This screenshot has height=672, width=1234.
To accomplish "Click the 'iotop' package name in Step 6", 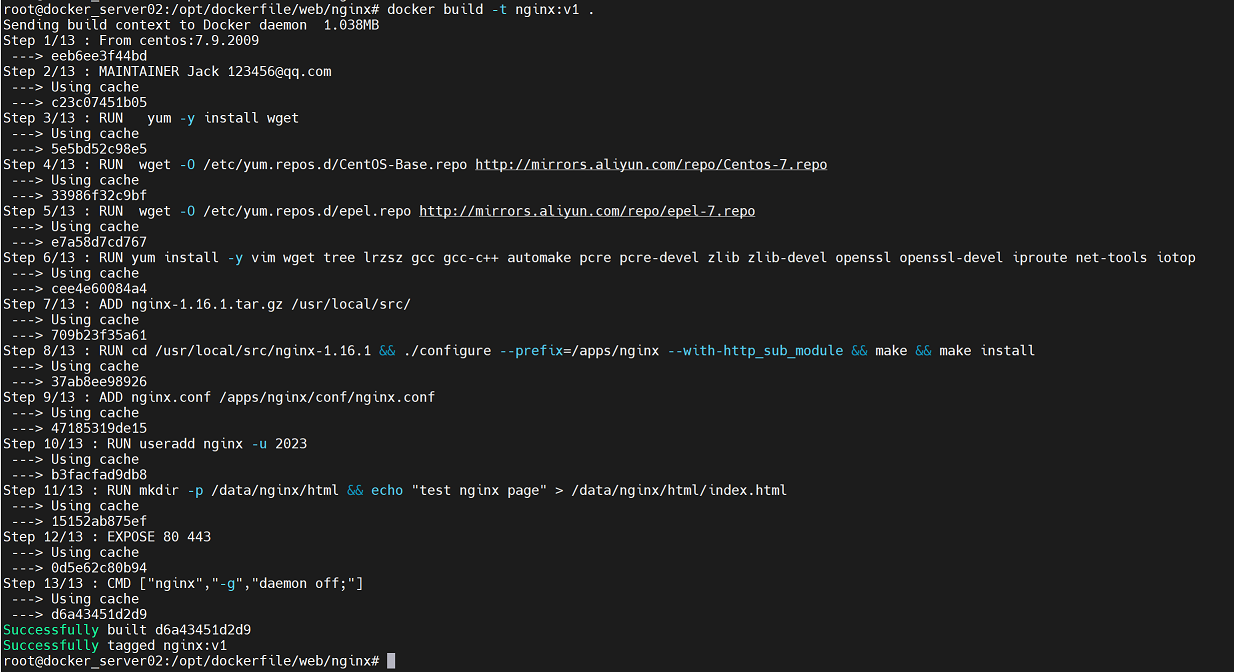I will 1176,257.
